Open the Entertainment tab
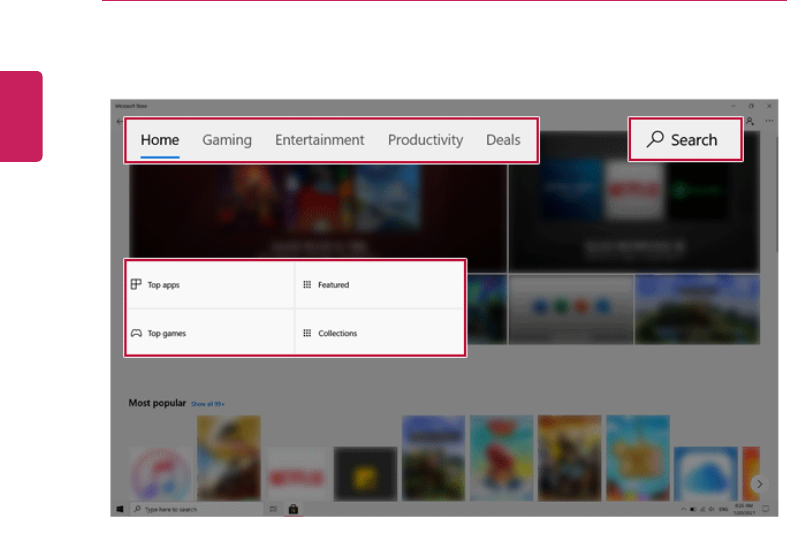Viewport: 790px width, 533px height. 320,140
